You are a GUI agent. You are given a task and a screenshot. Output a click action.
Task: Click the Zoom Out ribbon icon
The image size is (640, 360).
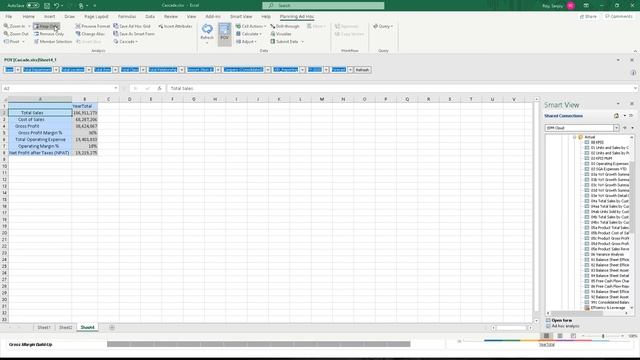click(16, 34)
